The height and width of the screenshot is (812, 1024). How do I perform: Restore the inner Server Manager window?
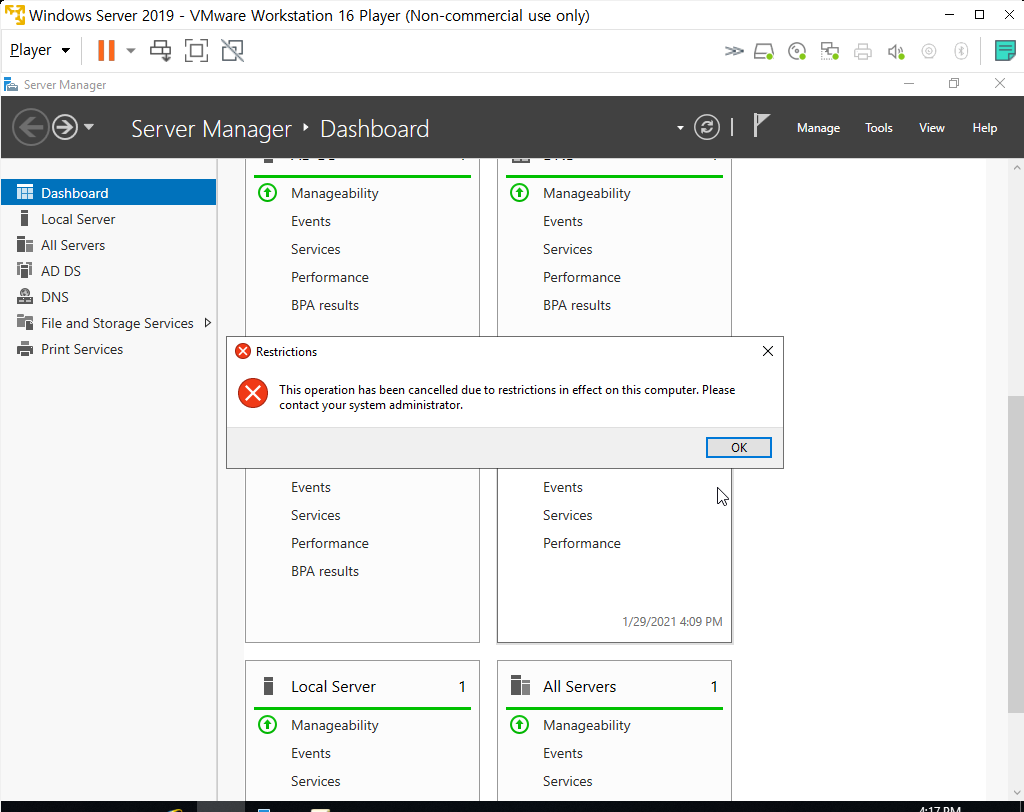coord(954,84)
